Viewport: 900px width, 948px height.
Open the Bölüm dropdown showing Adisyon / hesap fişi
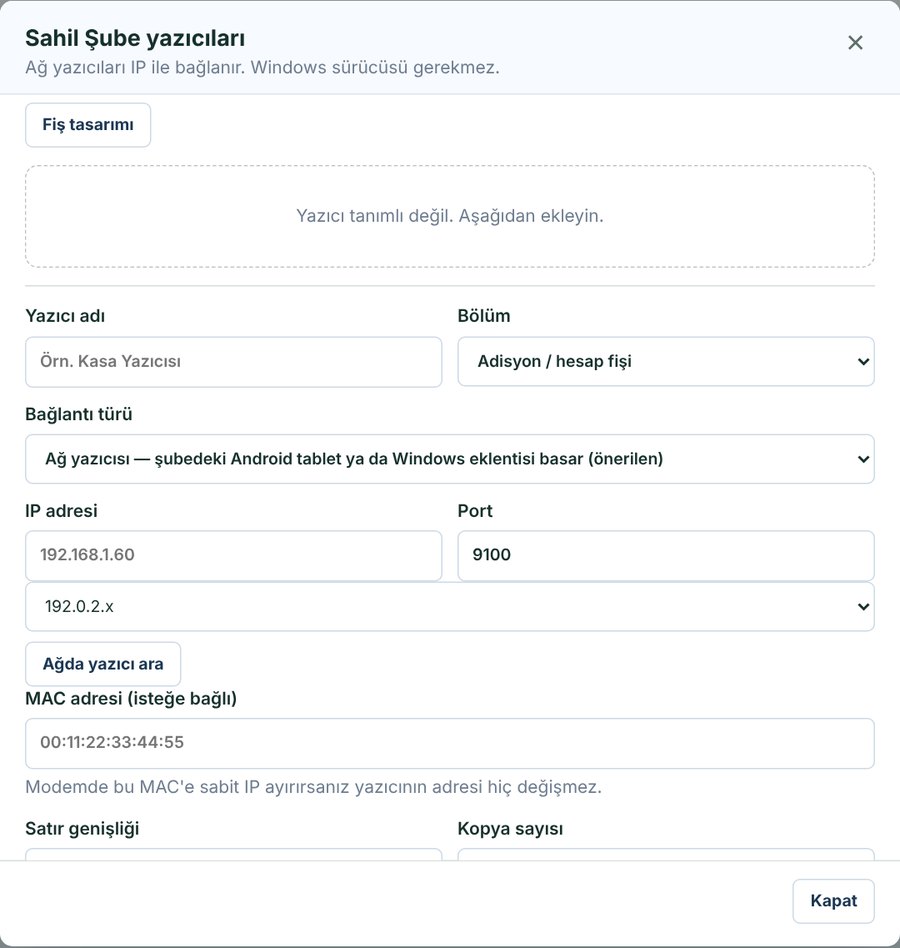(665, 362)
